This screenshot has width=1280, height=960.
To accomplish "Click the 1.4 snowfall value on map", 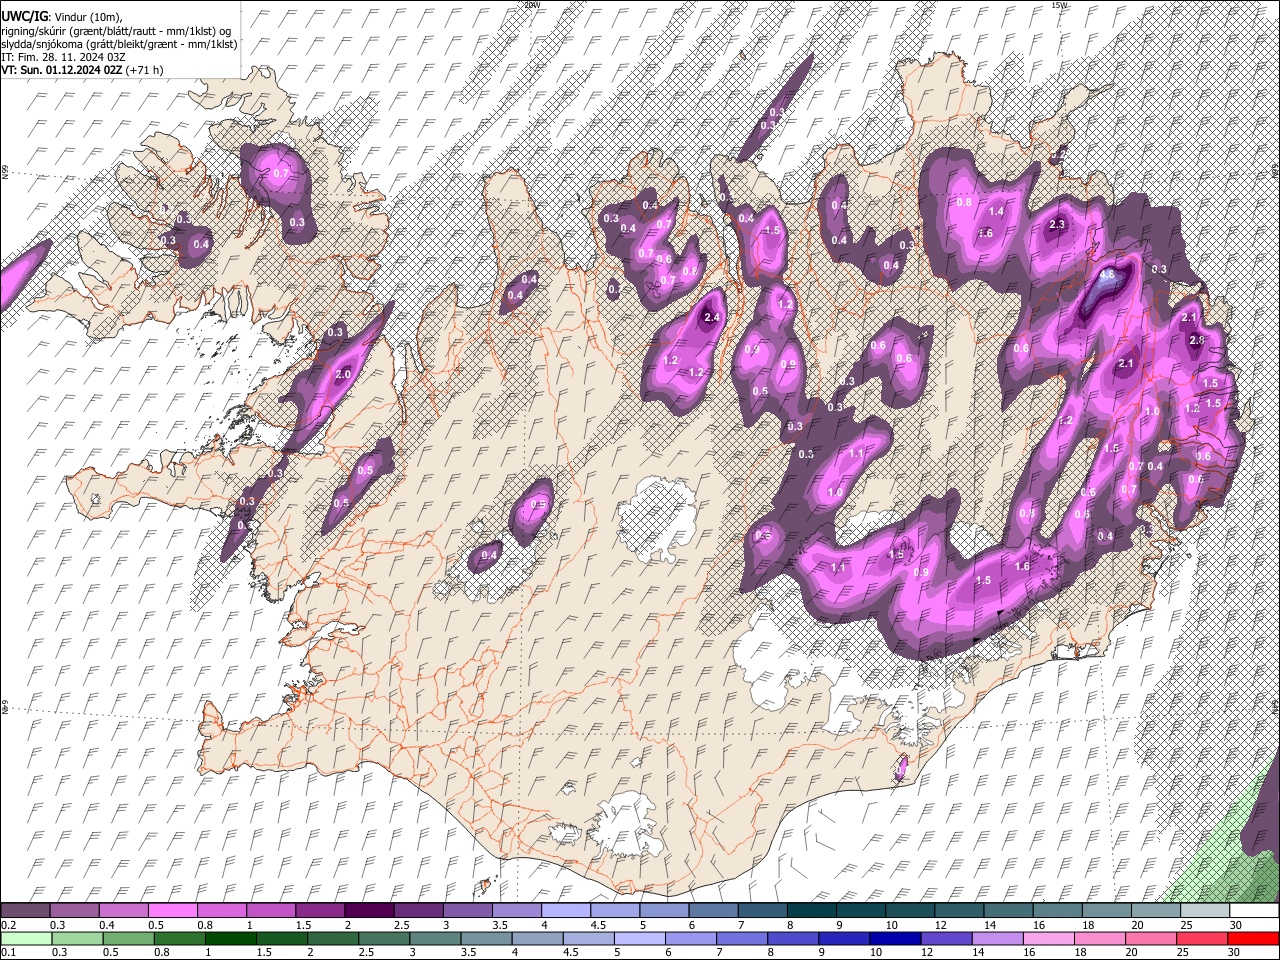I will click(996, 211).
